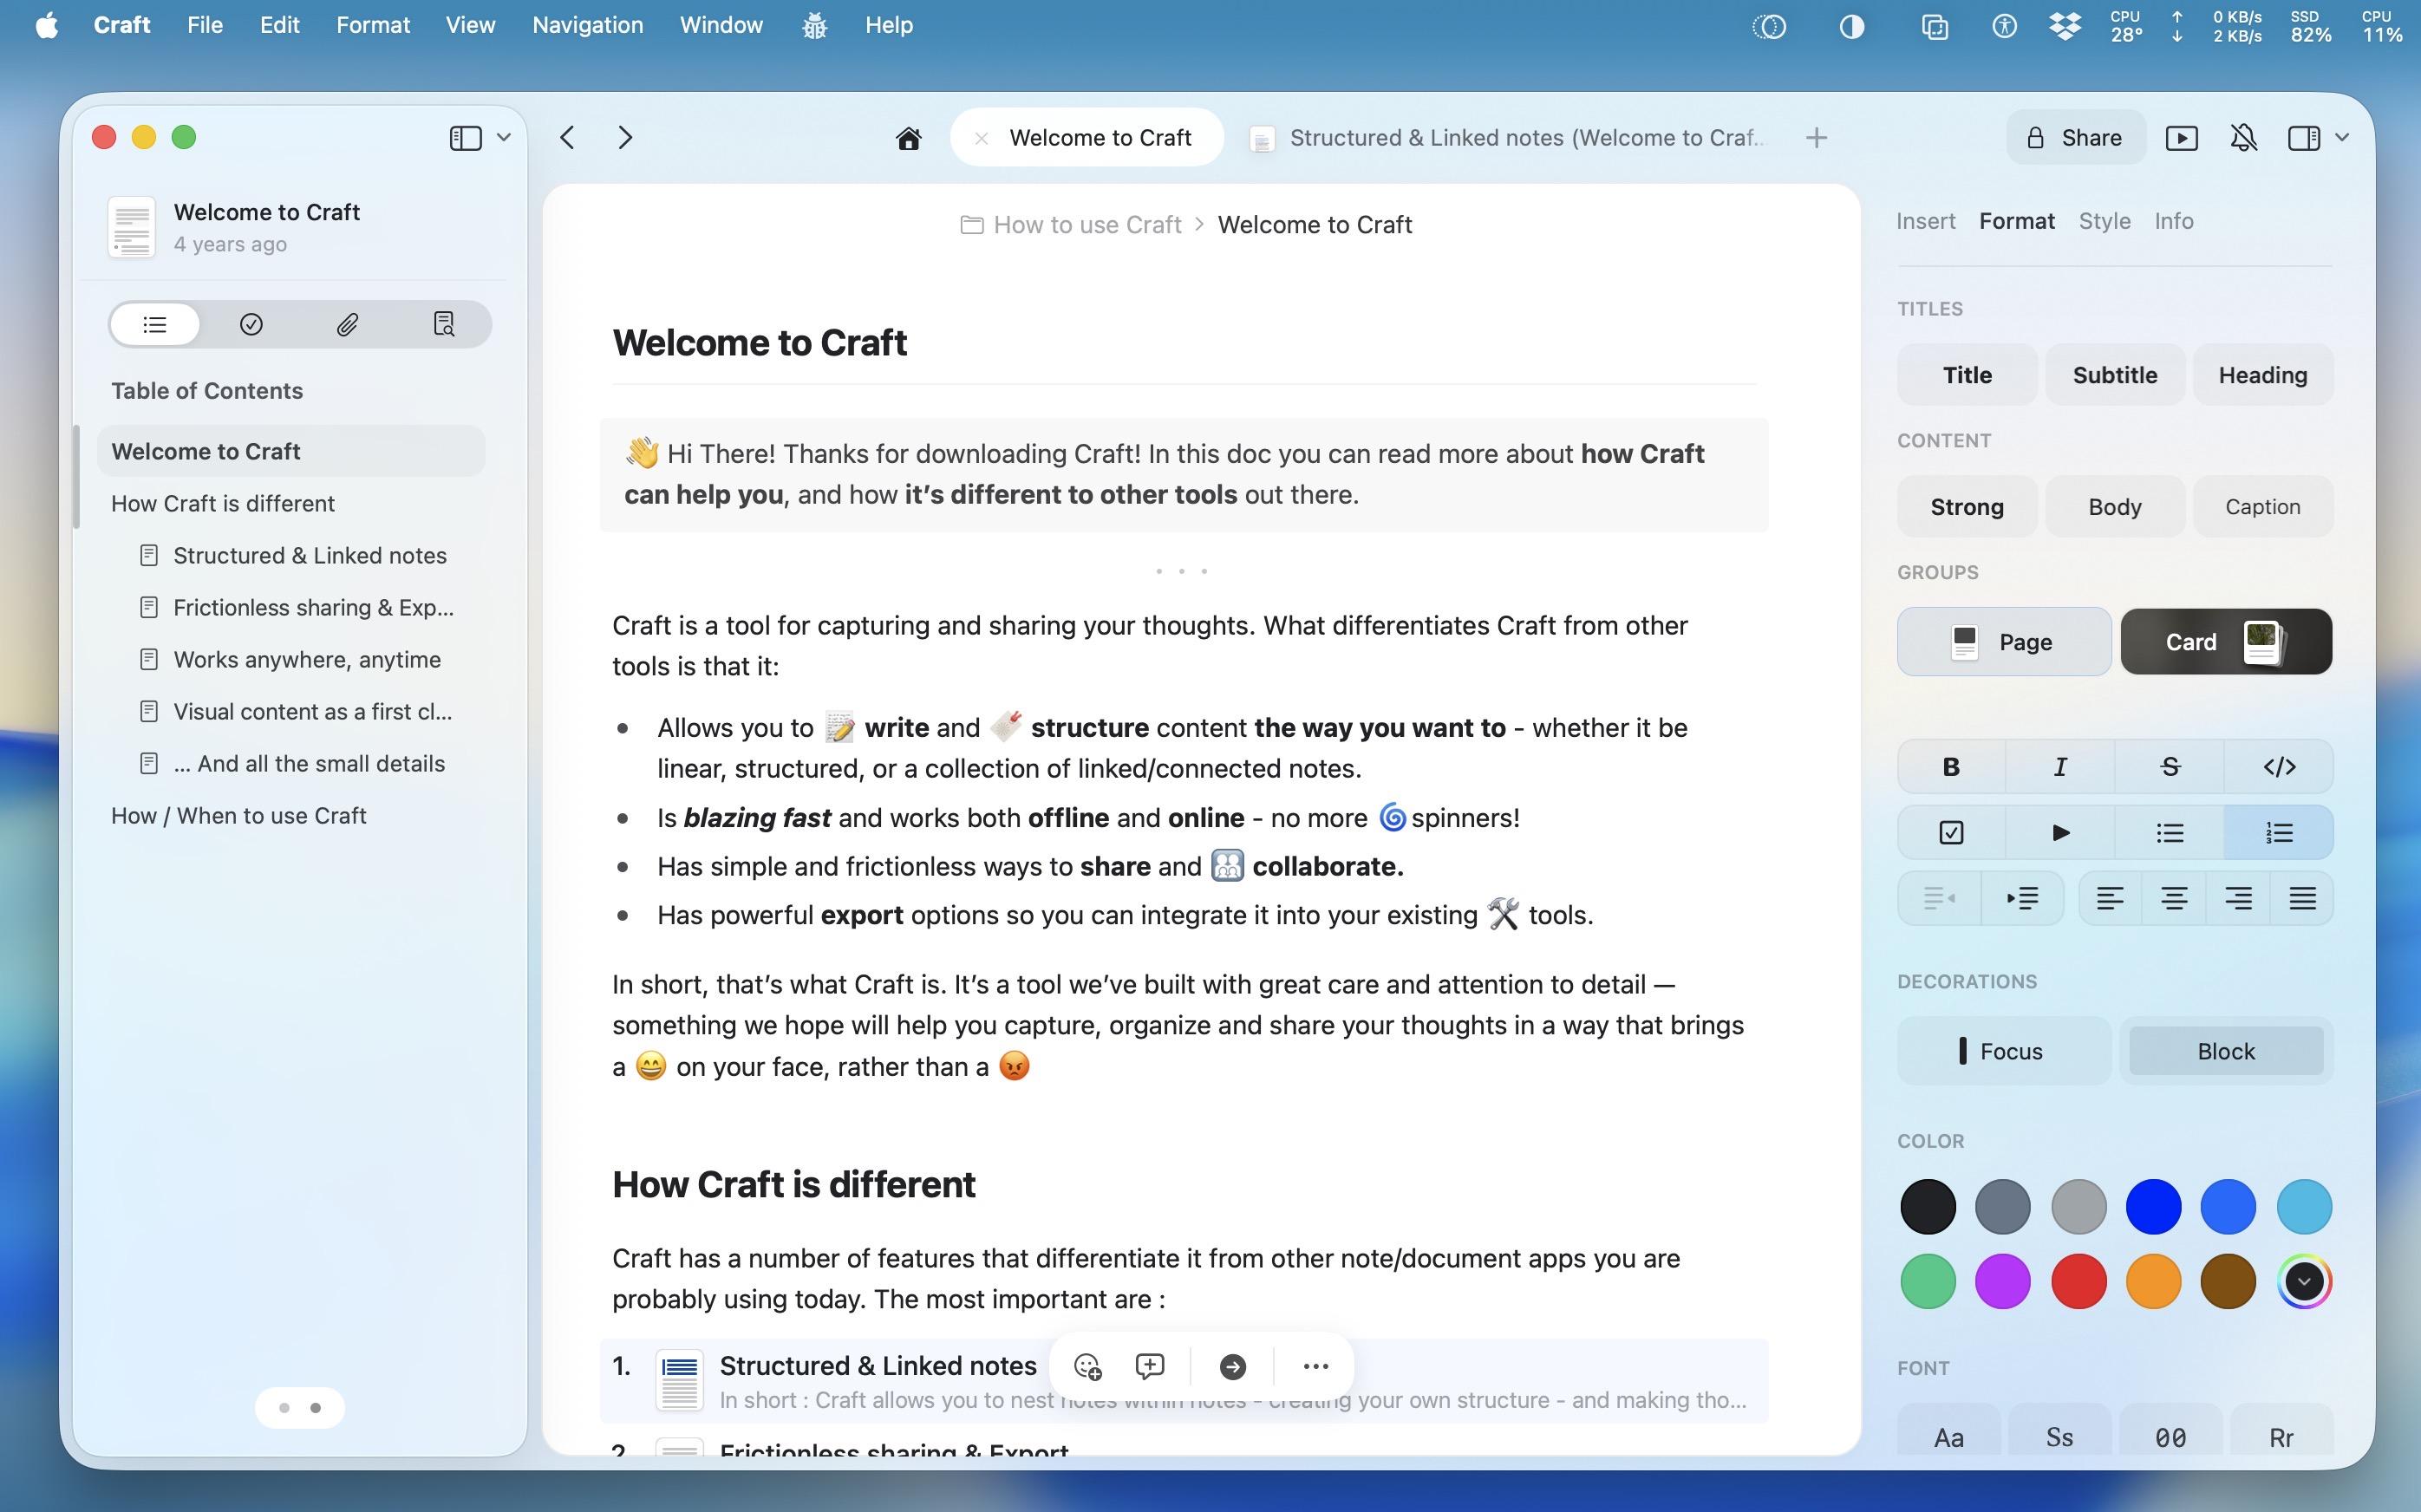Start presentation mode with the play icon

(x=2181, y=138)
